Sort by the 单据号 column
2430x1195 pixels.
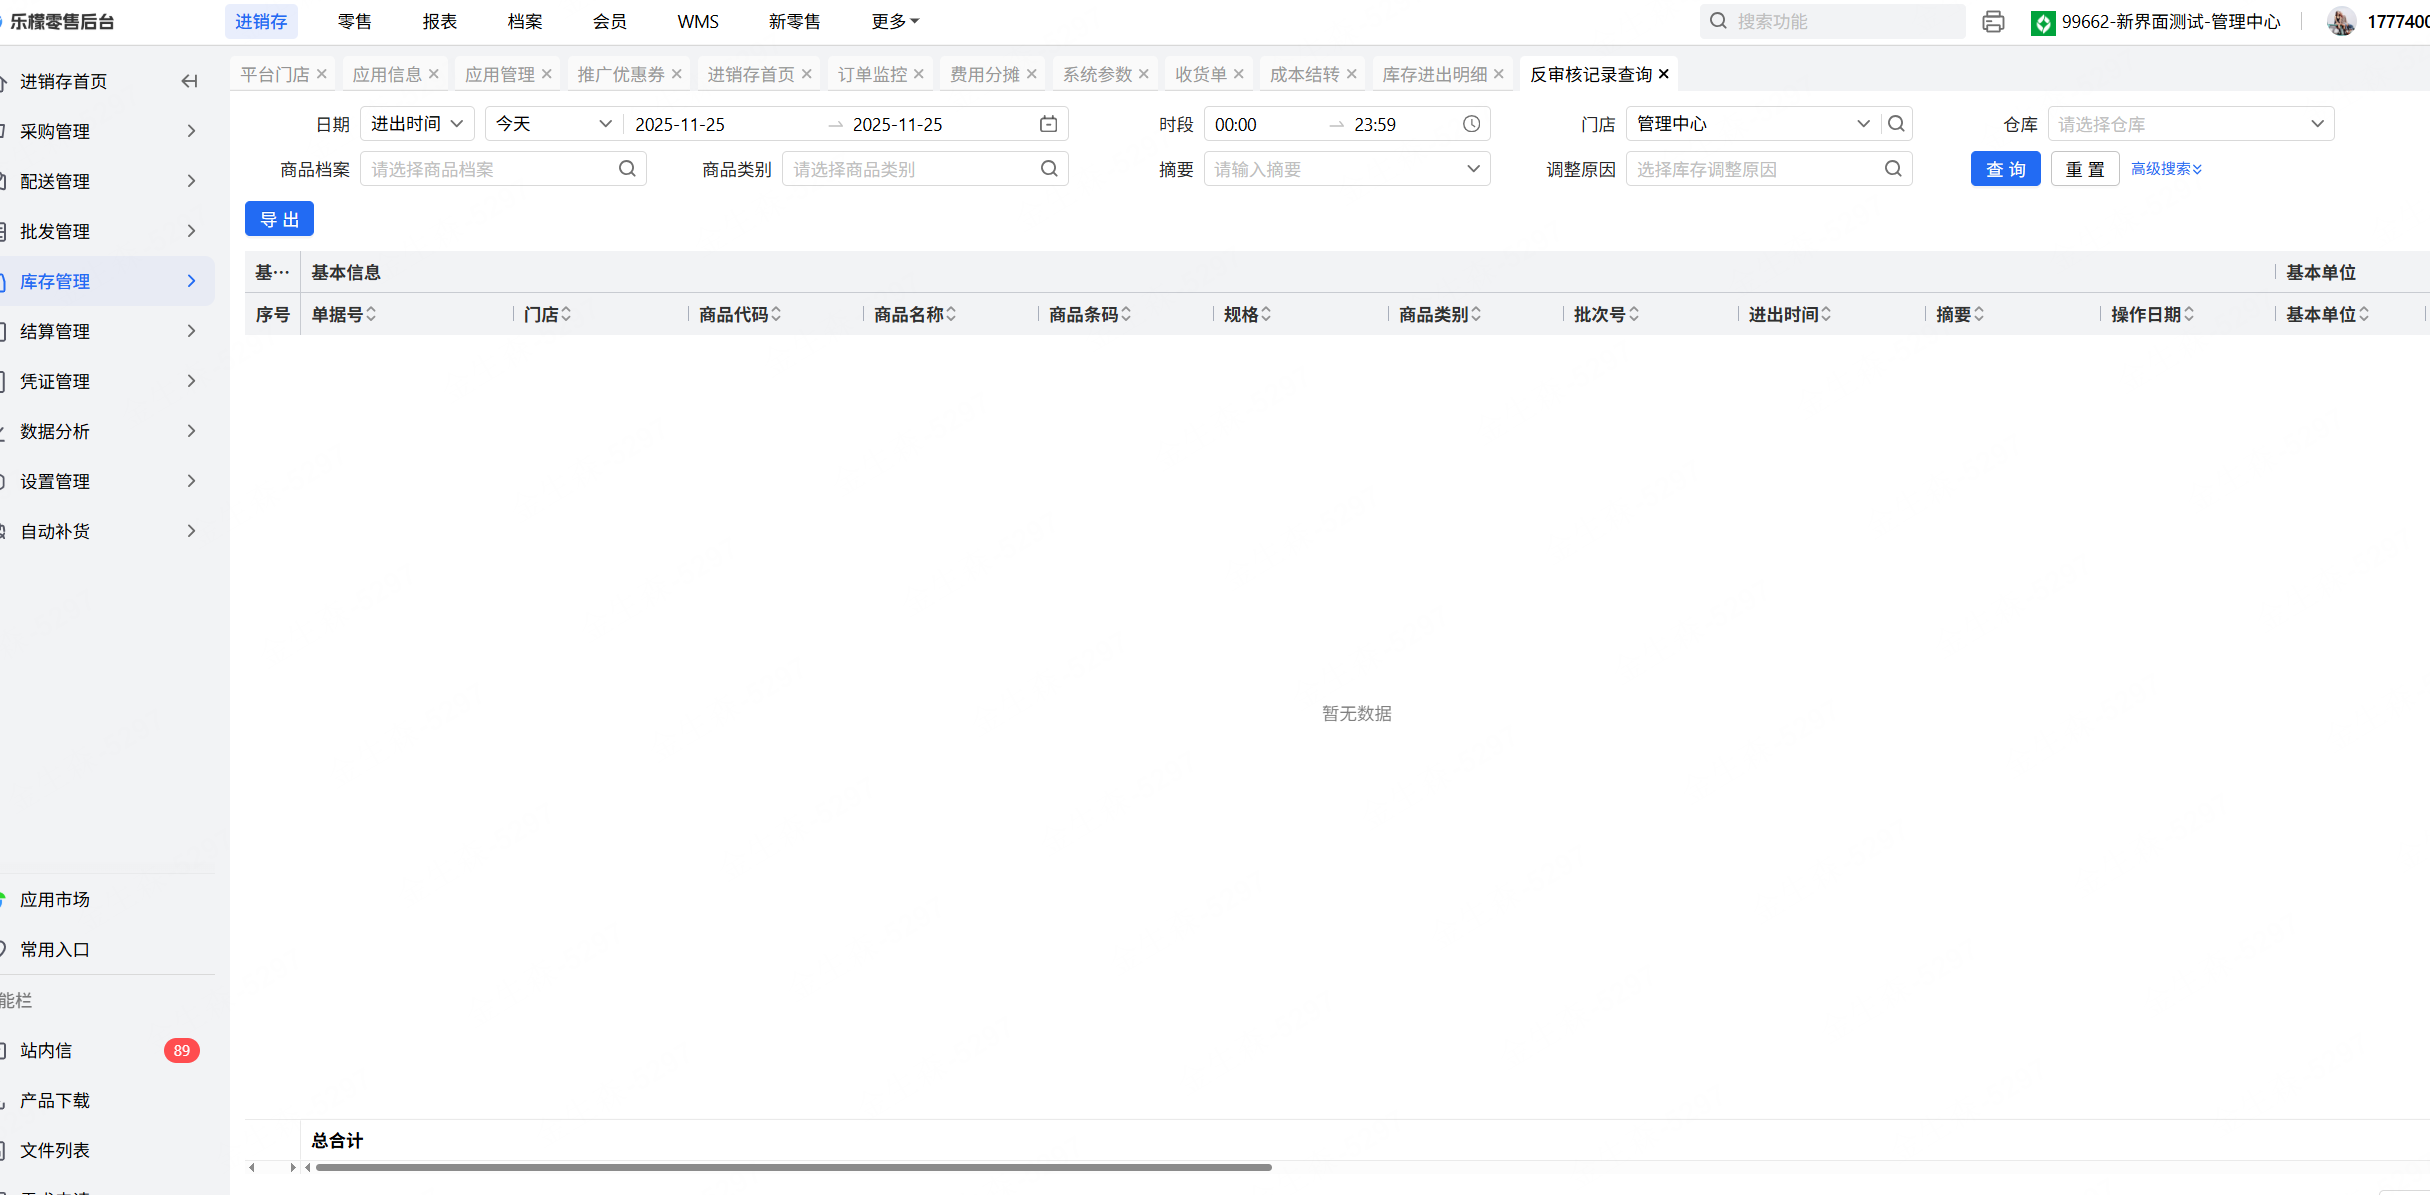pyautogui.click(x=371, y=314)
